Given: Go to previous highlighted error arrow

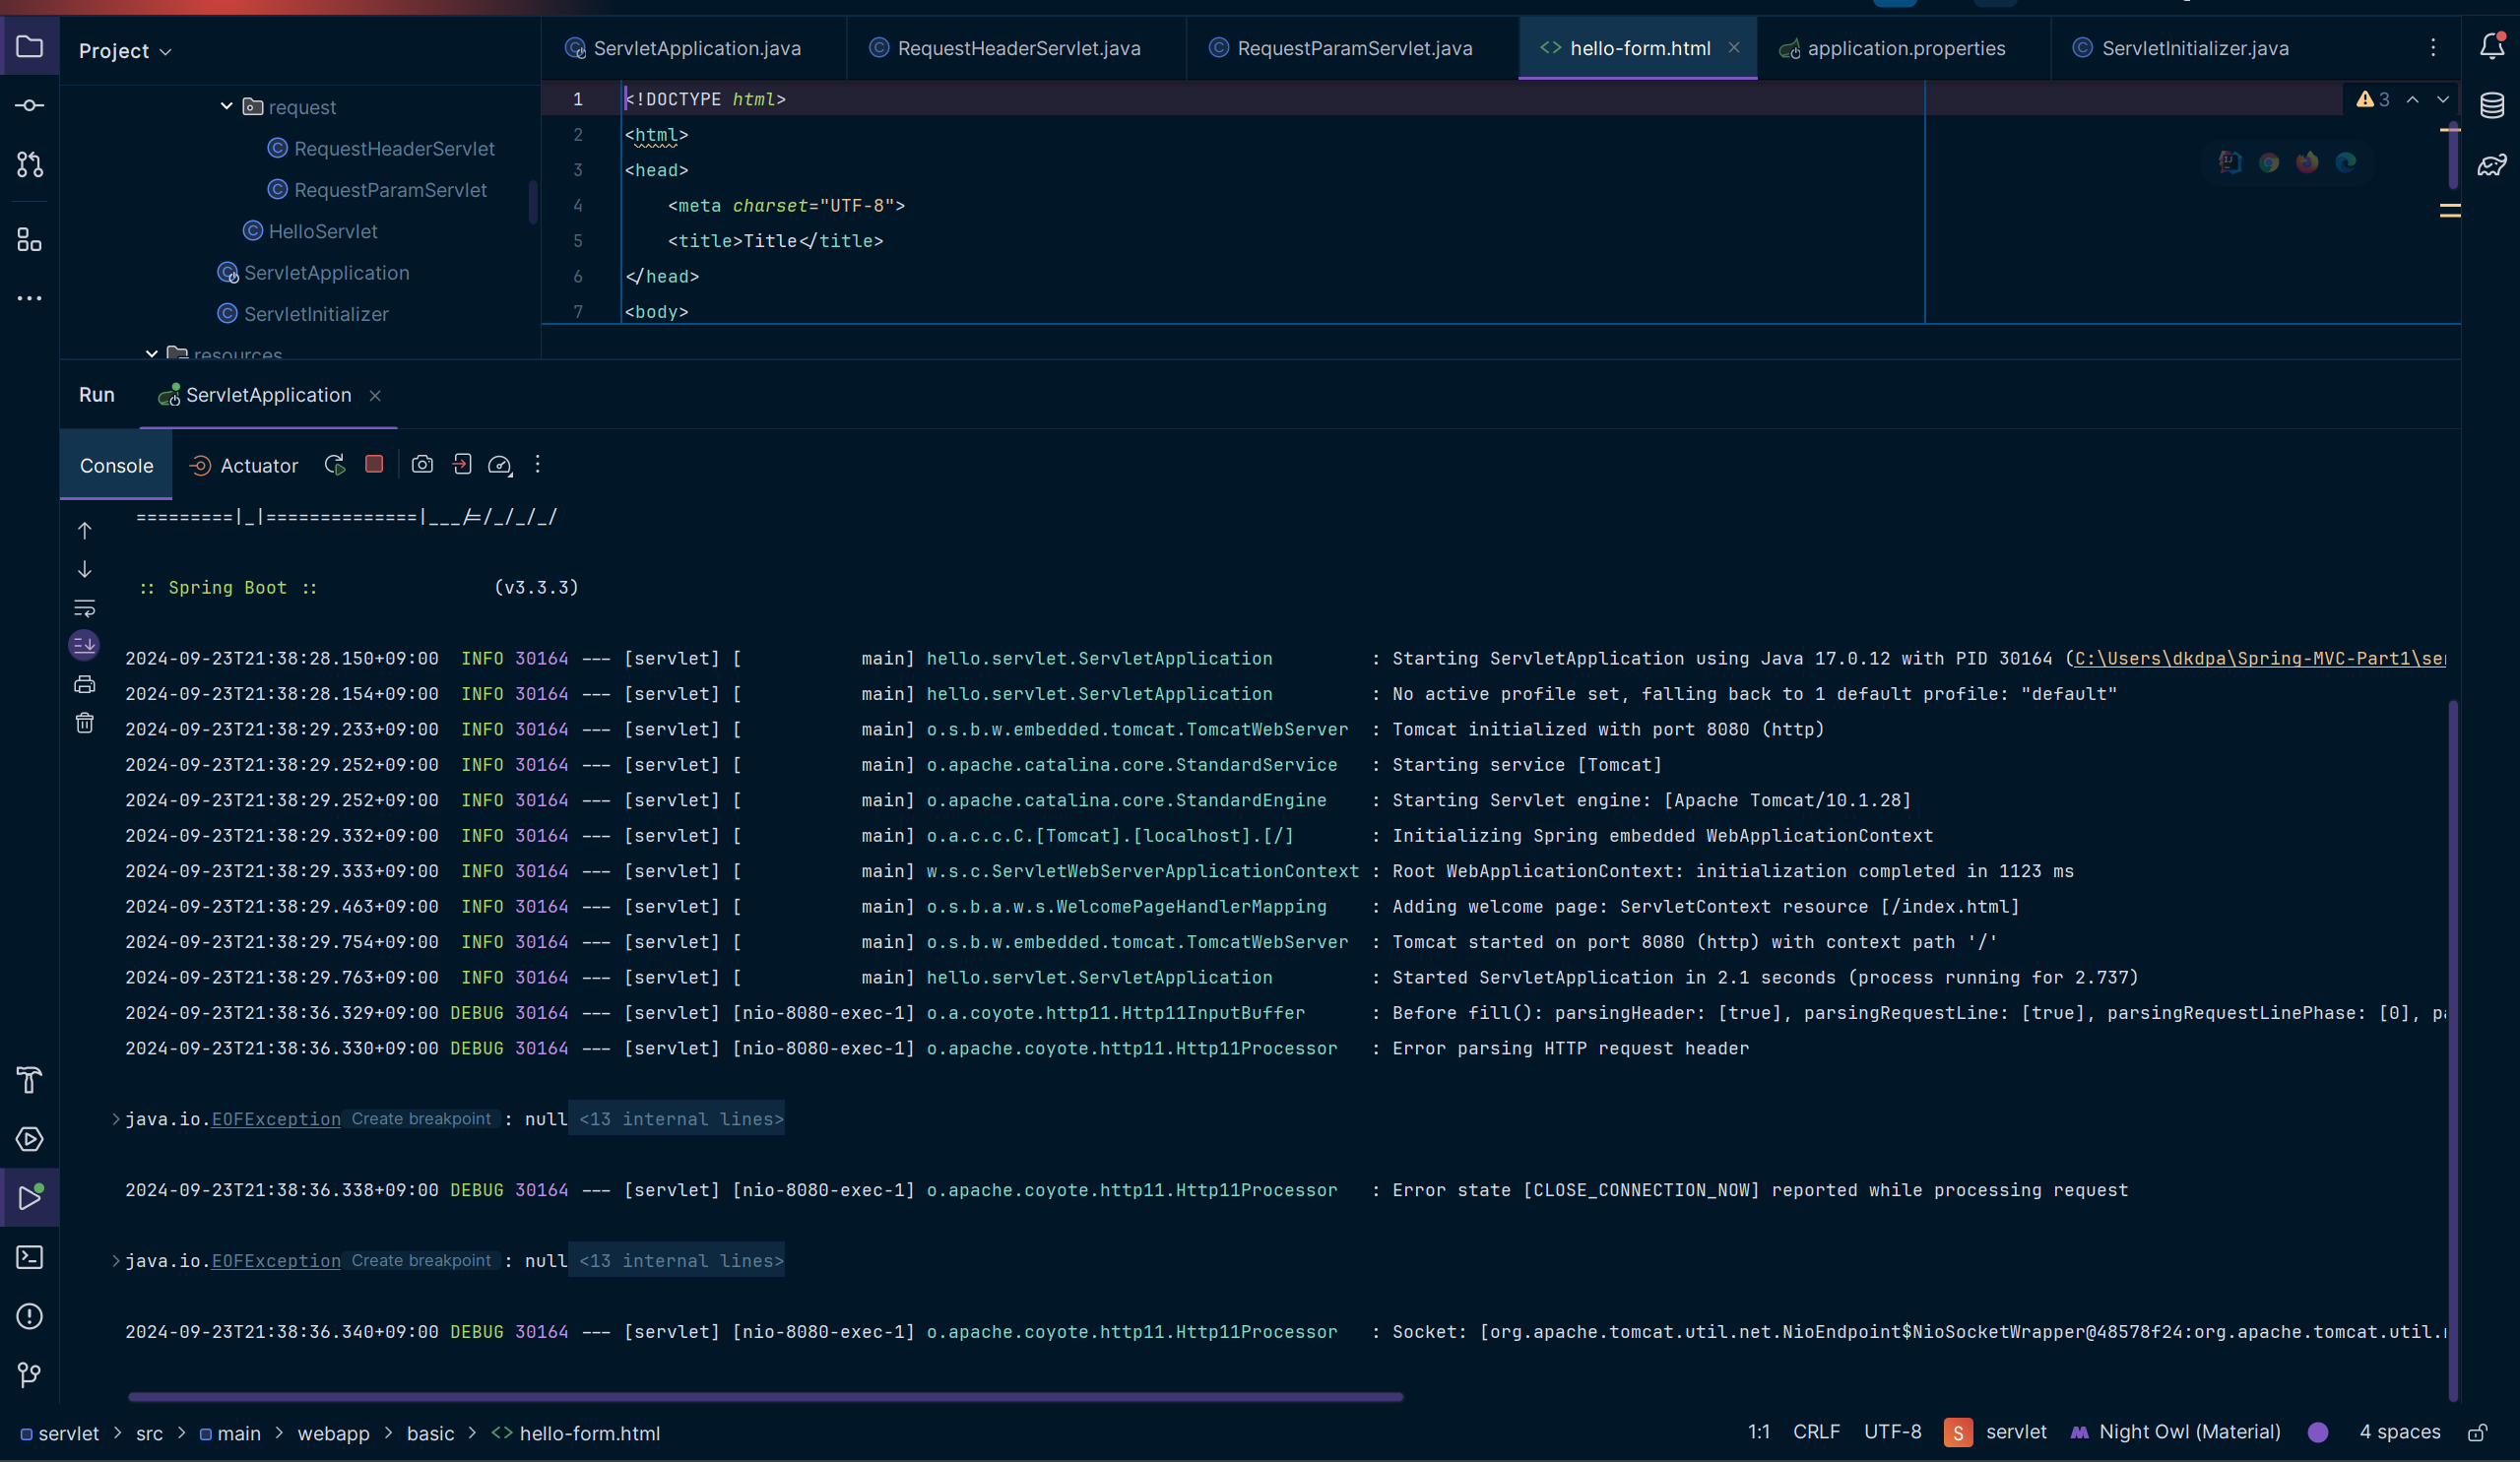Looking at the screenshot, I should click(2413, 99).
